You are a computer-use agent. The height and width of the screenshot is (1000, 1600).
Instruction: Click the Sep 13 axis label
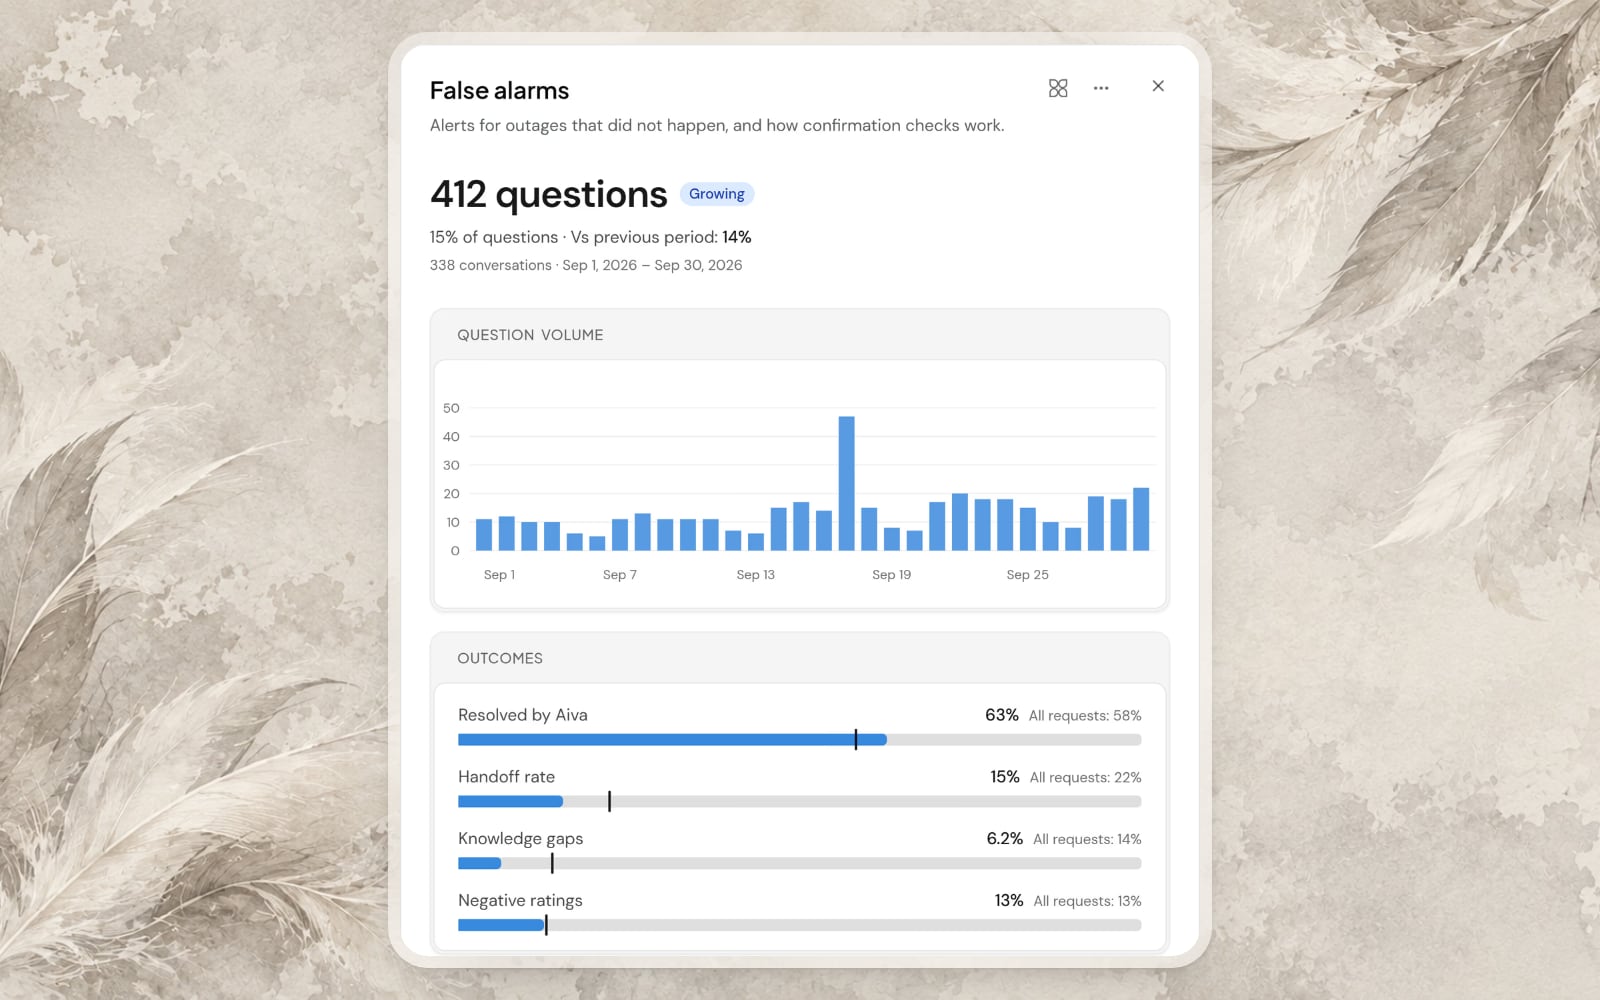tap(755, 575)
